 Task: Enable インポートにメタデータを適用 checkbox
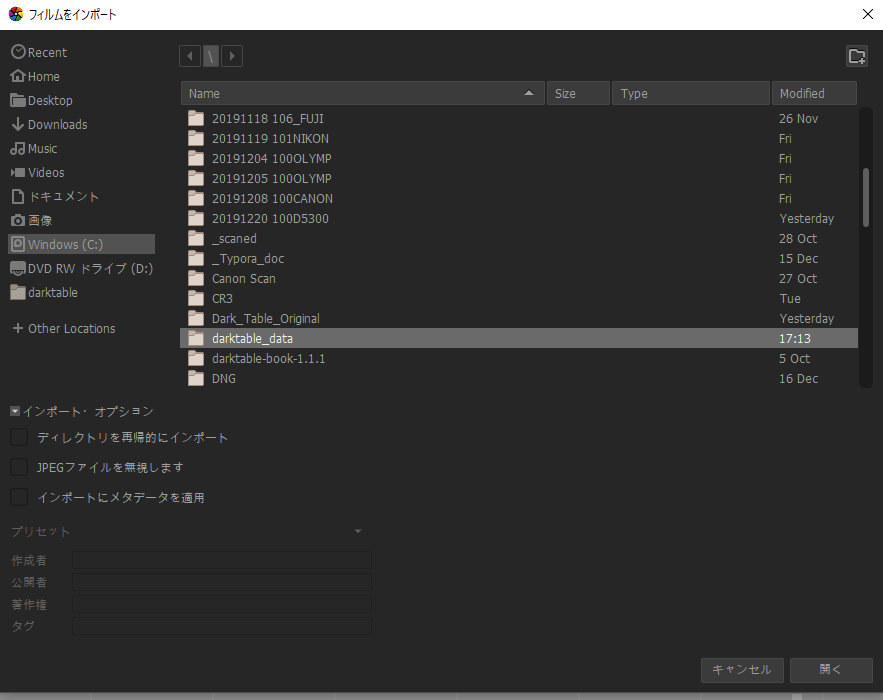[19, 497]
